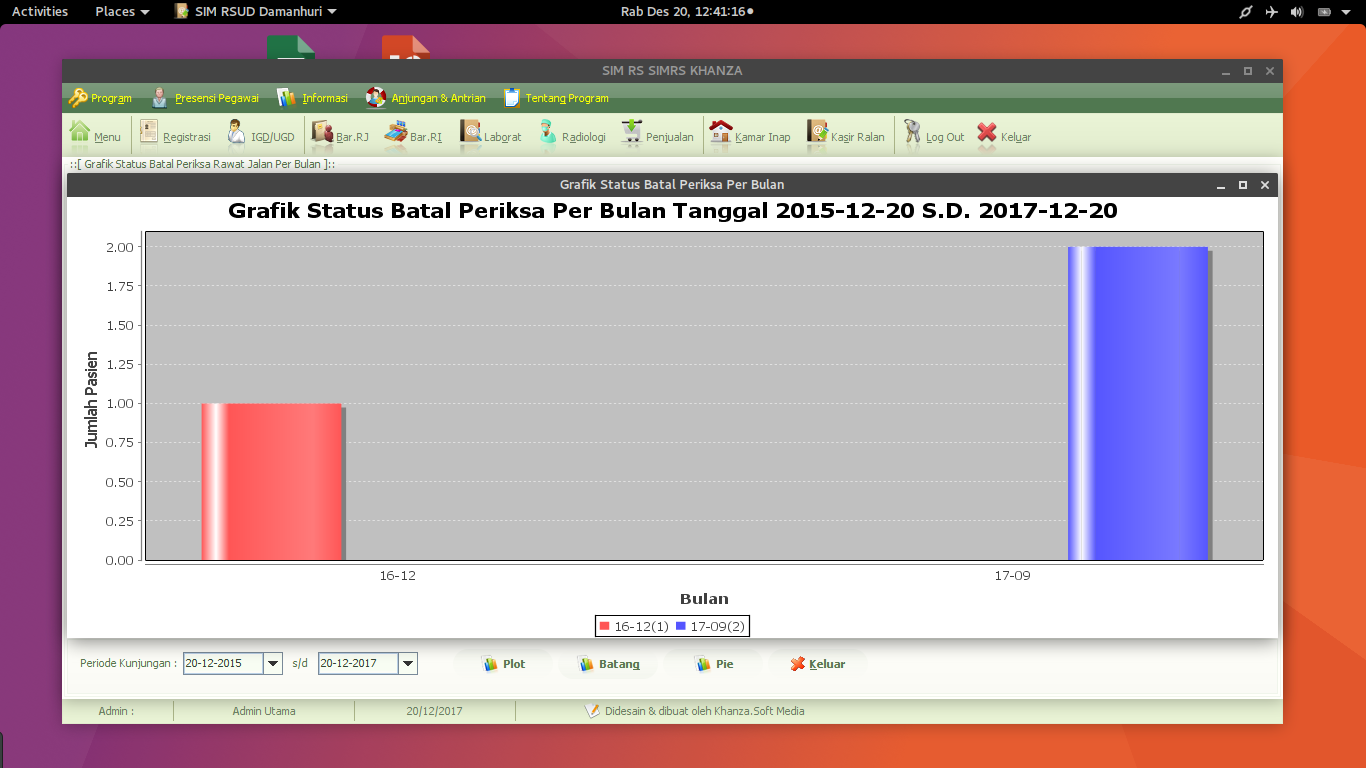Viewport: 1366px width, 768px height.
Task: Expand the end date 20-12-2017 dropdown
Action: click(x=407, y=663)
